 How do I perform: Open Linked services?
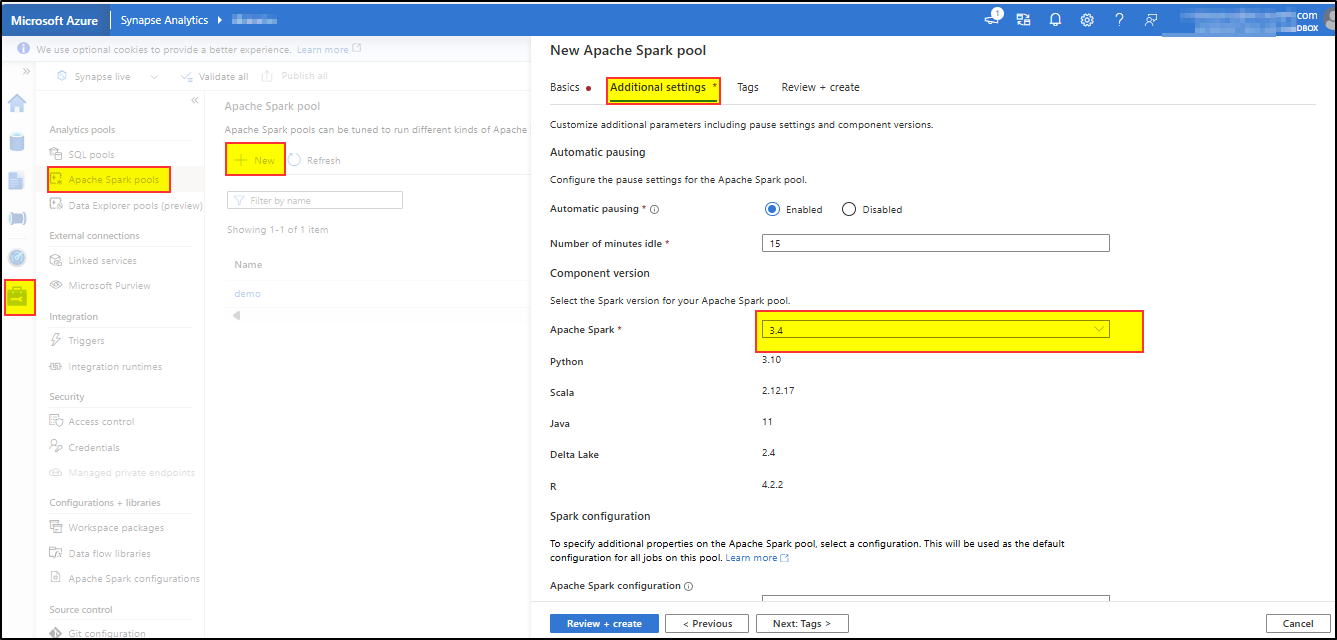click(x=102, y=260)
